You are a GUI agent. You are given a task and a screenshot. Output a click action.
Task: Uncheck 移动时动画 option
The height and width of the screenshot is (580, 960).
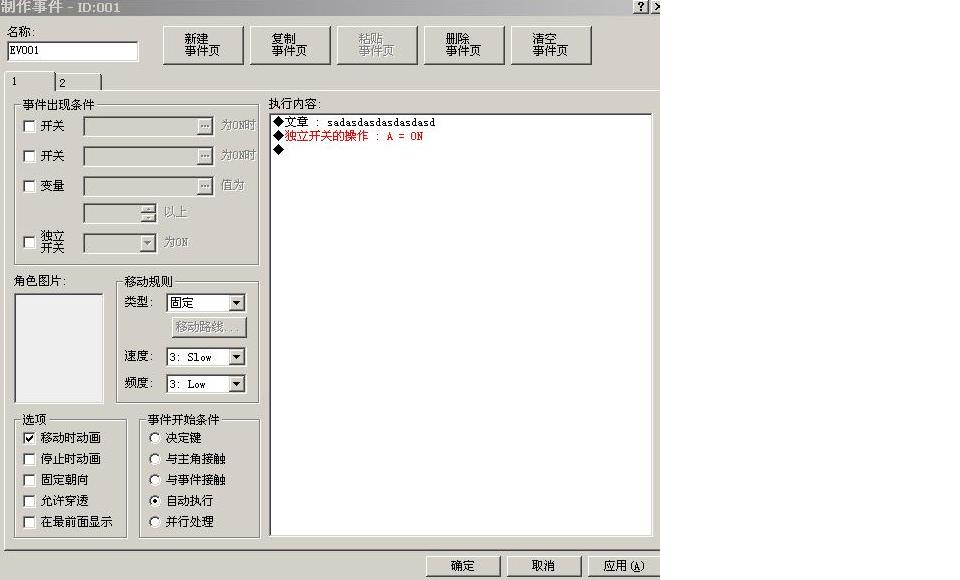click(x=29, y=438)
